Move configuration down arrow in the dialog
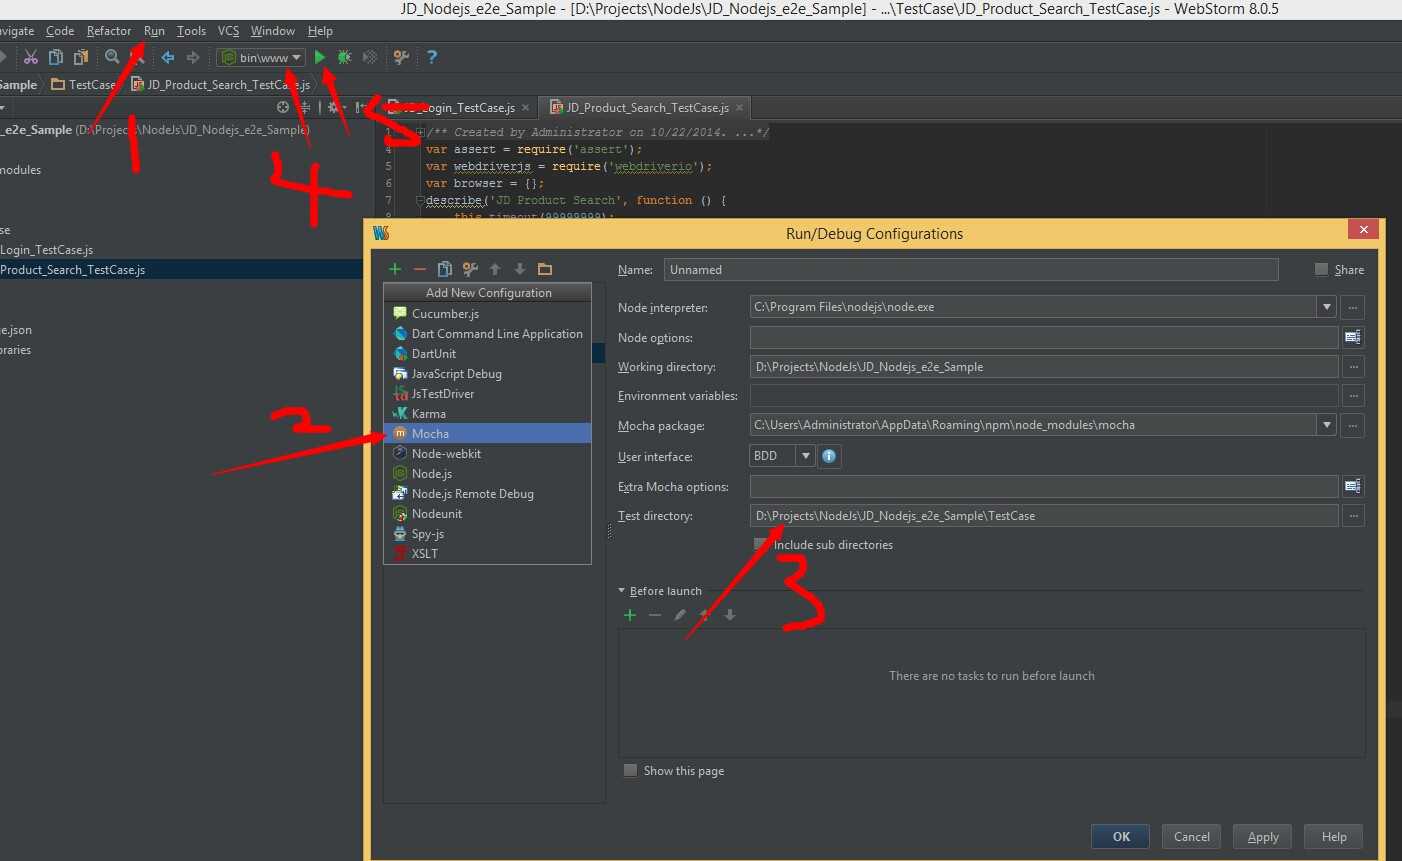Viewport: 1402px width, 861px height. [520, 269]
